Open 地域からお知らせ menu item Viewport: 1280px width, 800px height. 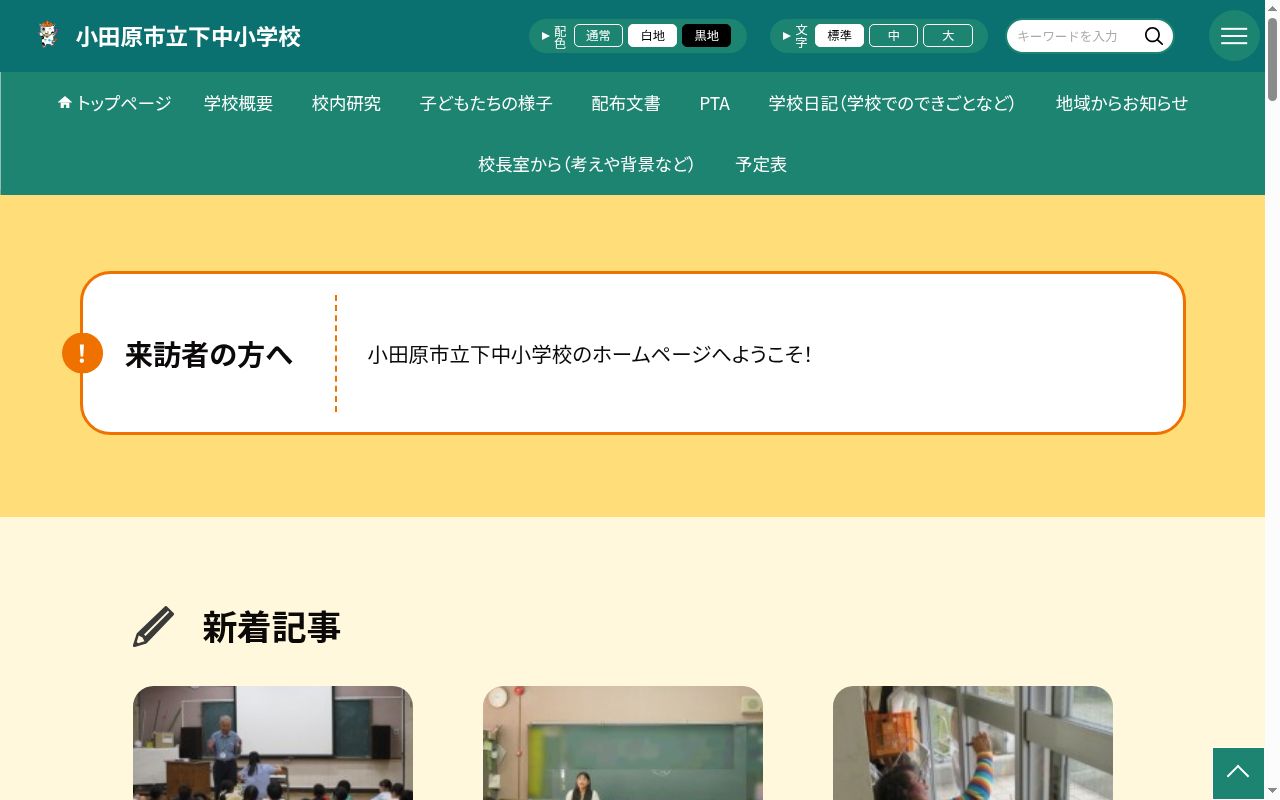click(1122, 103)
